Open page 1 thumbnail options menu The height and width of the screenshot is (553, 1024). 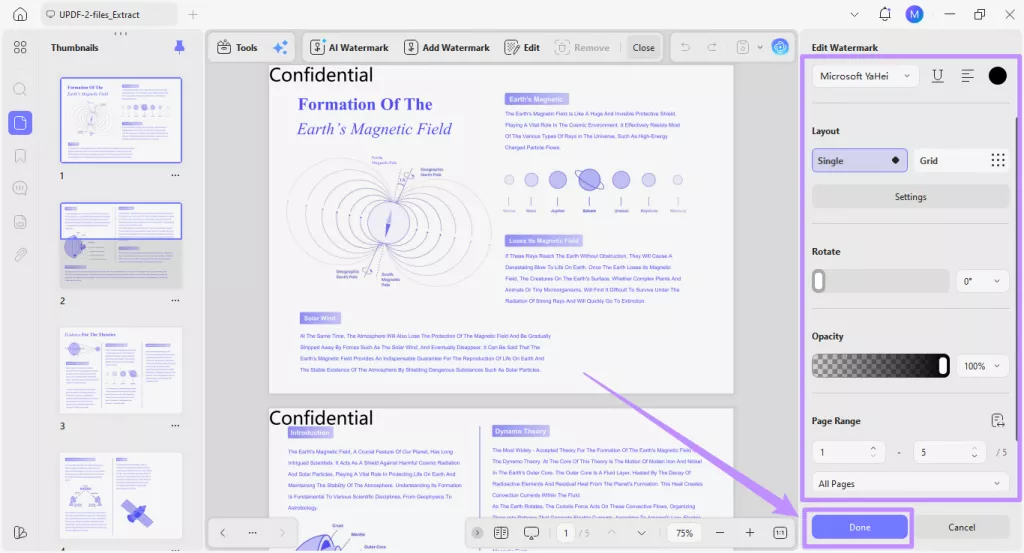click(175, 175)
